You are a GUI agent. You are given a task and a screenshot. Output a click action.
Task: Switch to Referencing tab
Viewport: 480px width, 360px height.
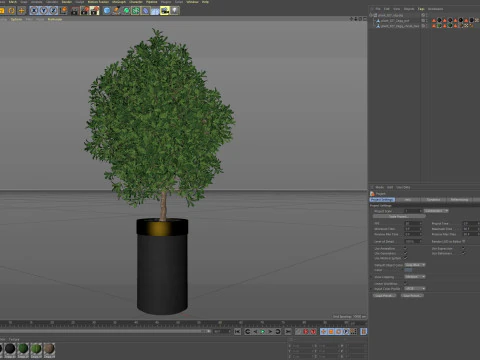[459, 200]
